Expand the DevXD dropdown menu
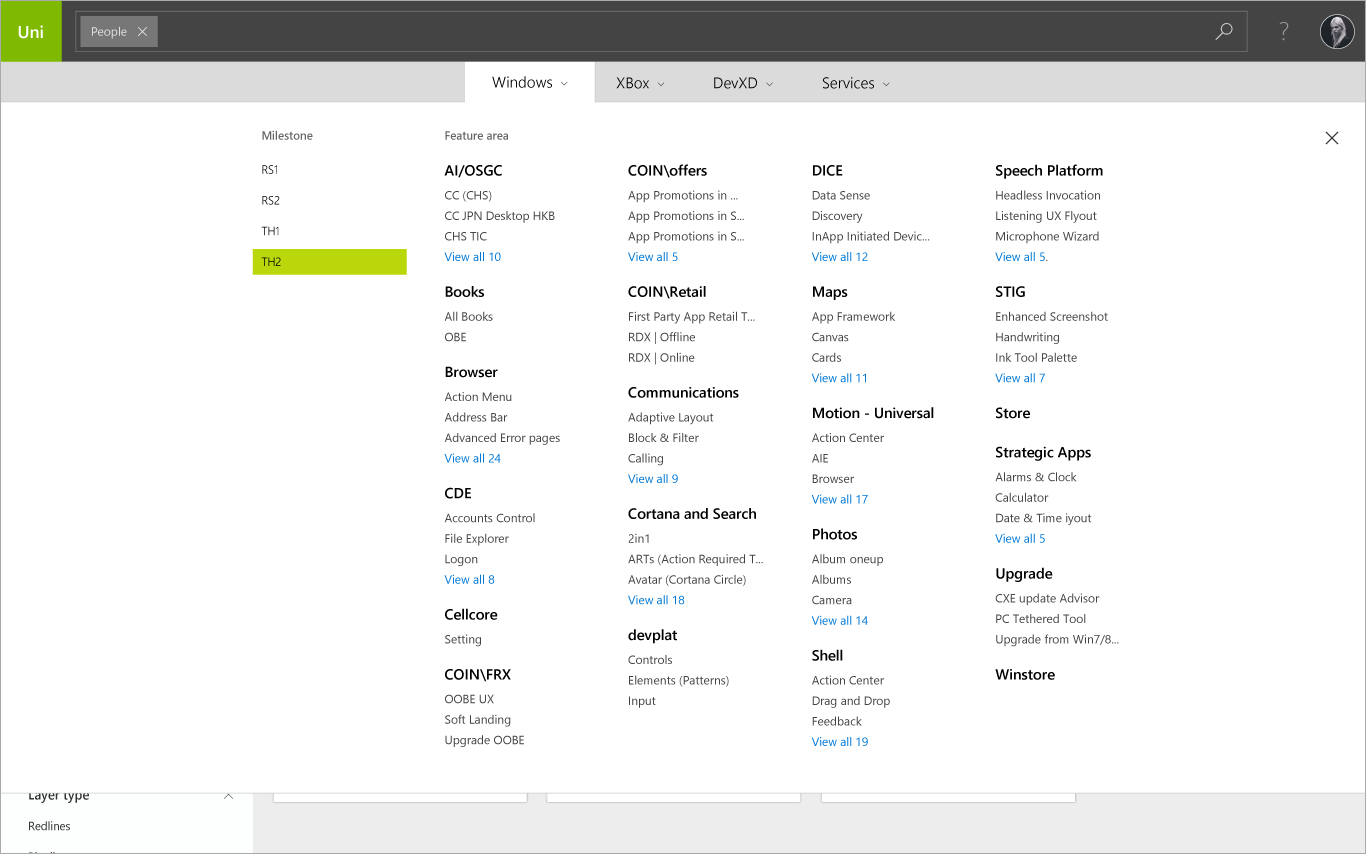Screen dimensions: 1366x854 pos(743,83)
